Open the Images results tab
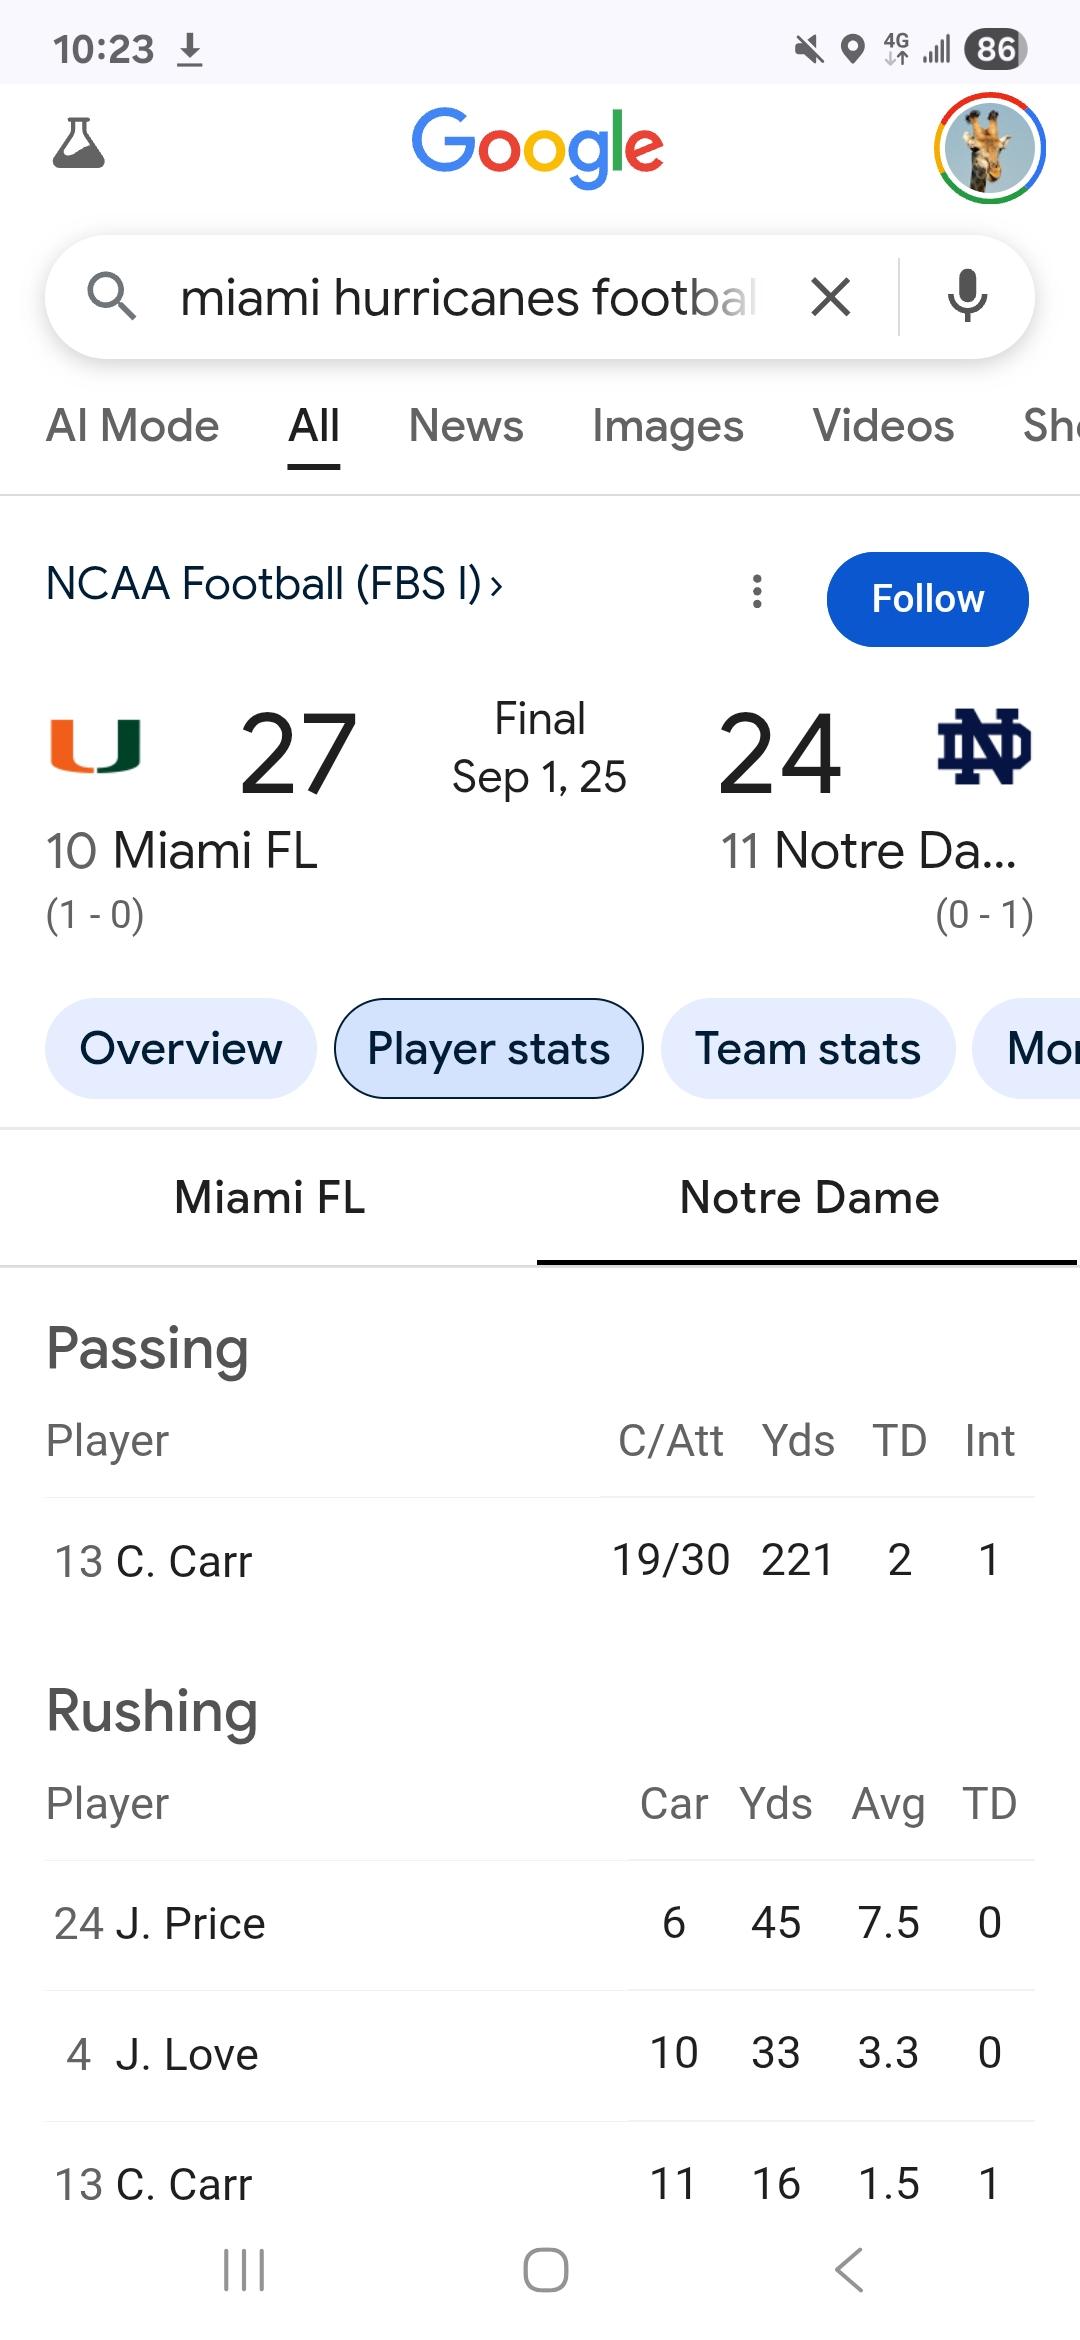1080x2340 pixels. click(x=667, y=426)
